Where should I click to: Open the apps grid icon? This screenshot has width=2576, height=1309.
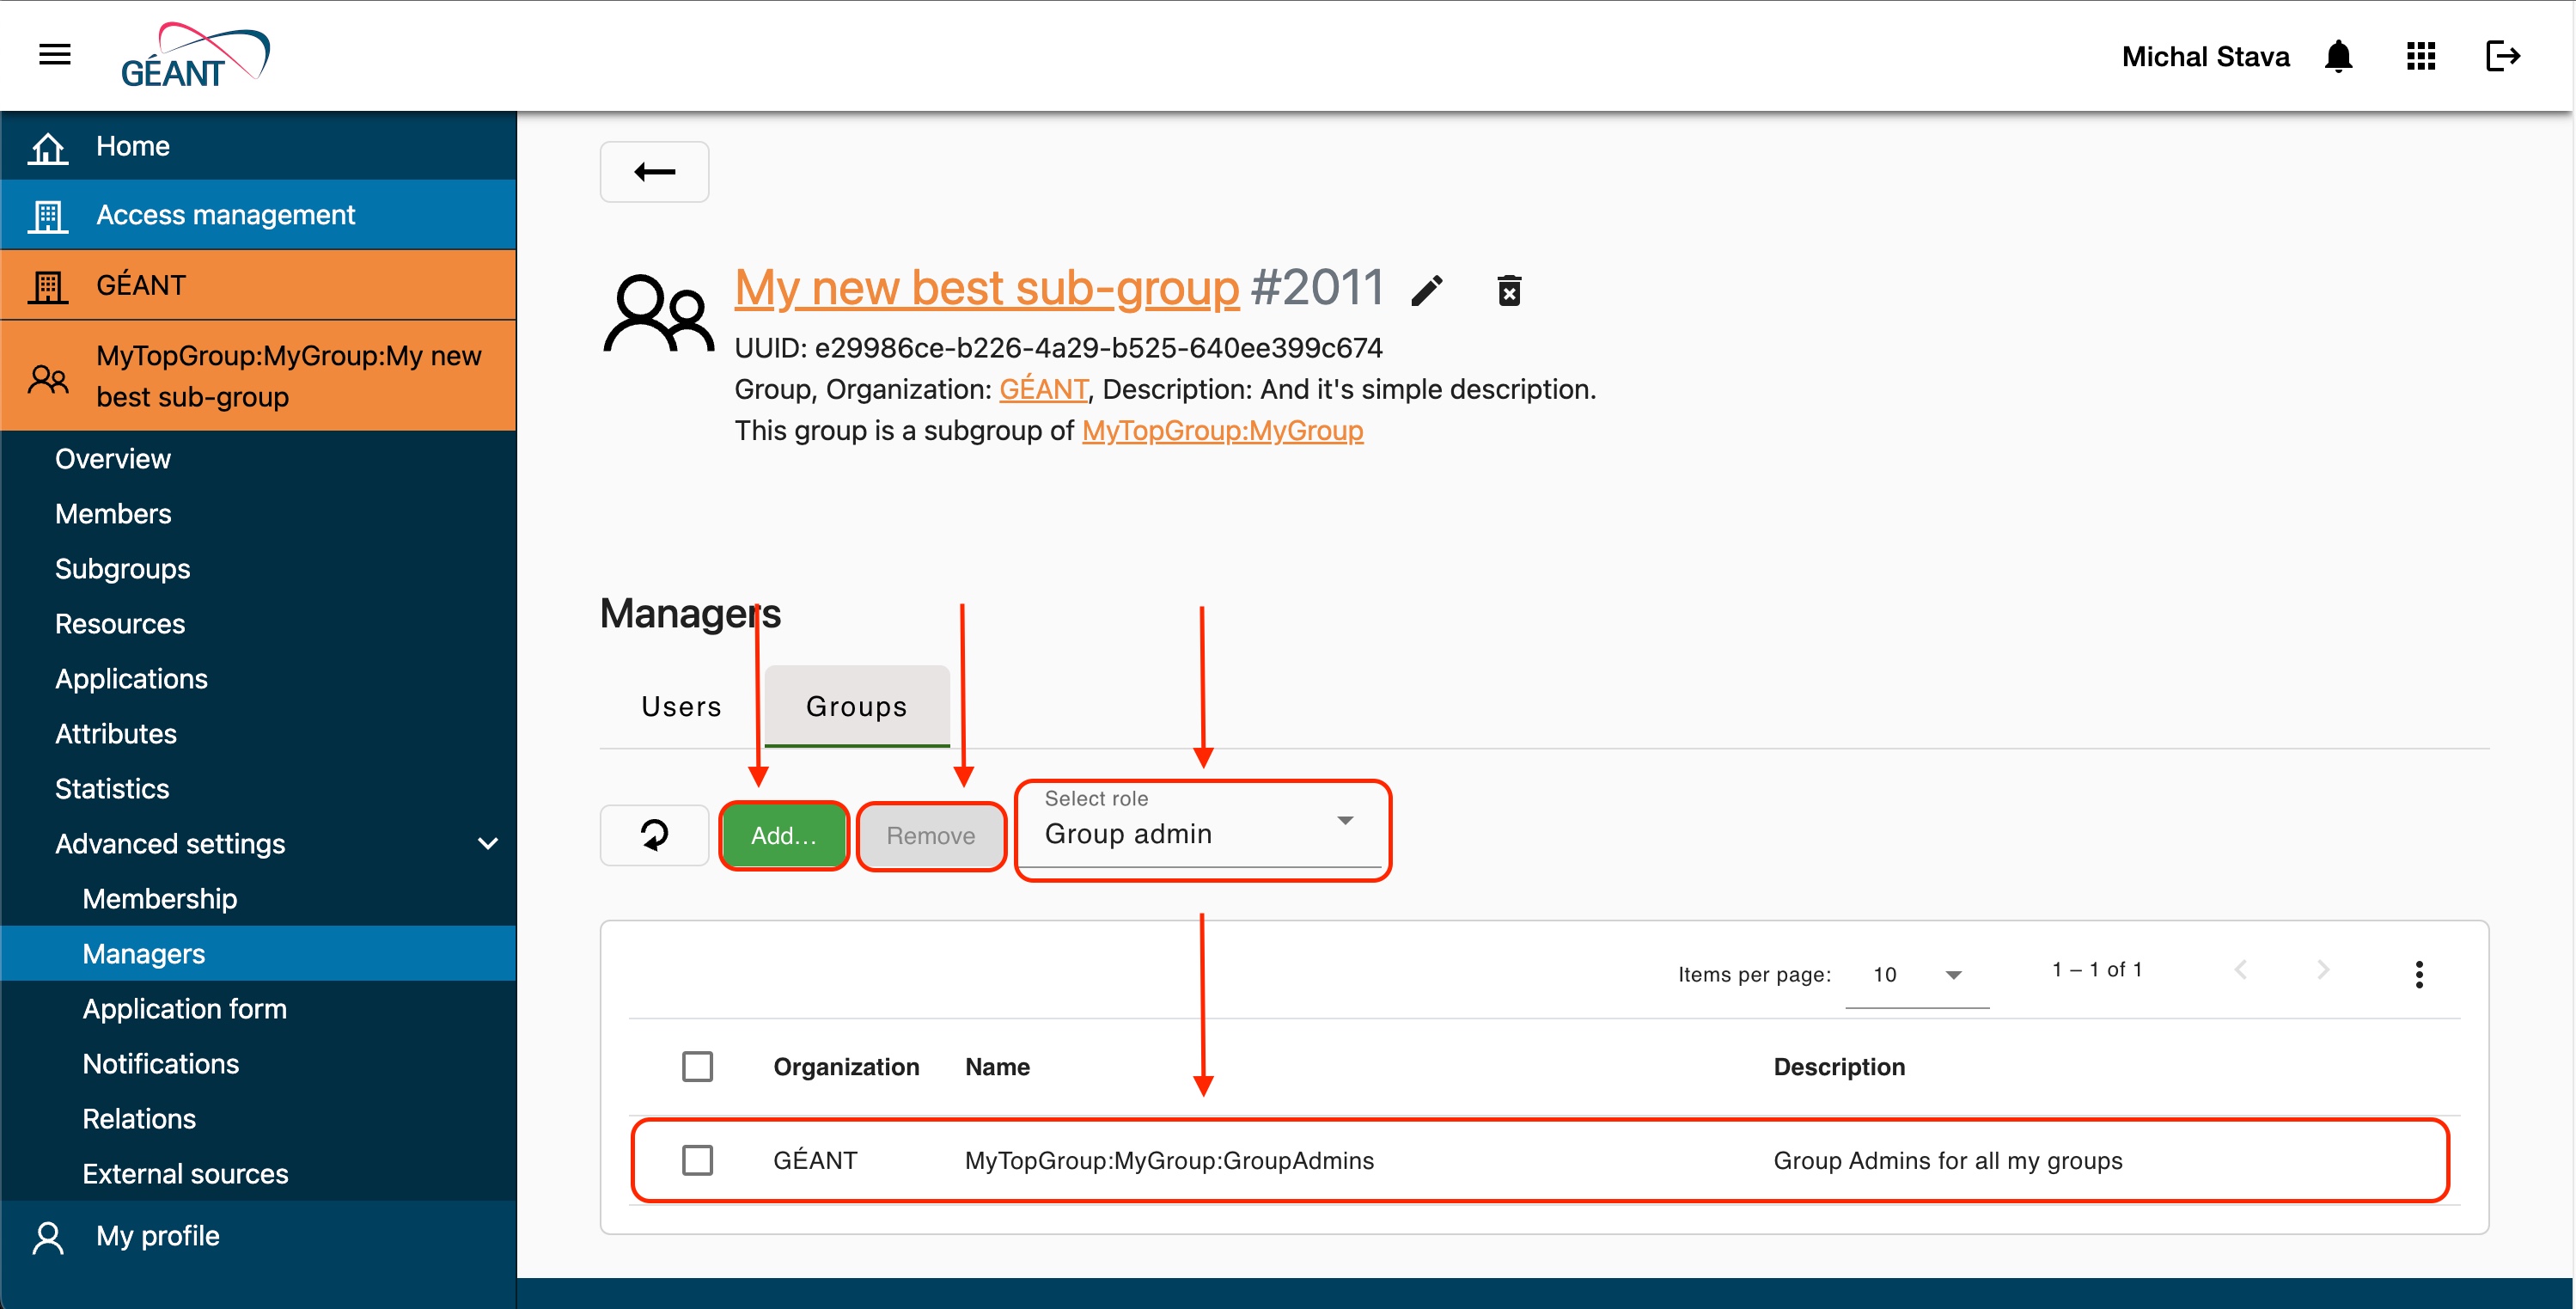click(x=2420, y=56)
